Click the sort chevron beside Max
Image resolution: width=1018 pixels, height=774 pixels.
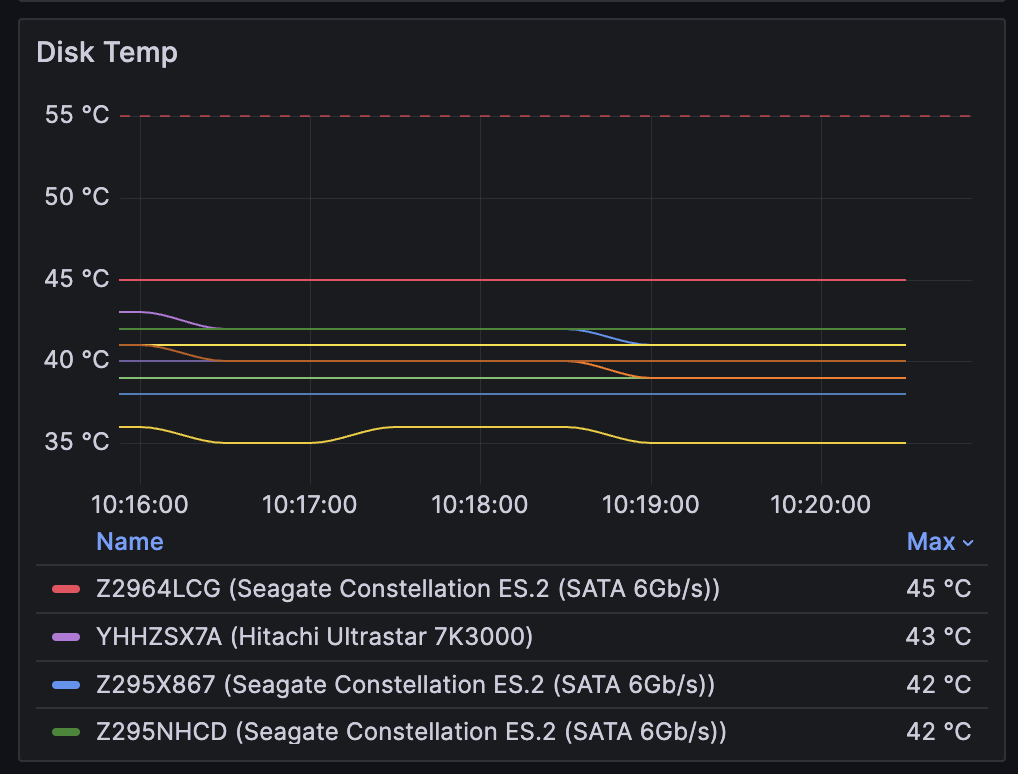pyautogui.click(x=967, y=543)
